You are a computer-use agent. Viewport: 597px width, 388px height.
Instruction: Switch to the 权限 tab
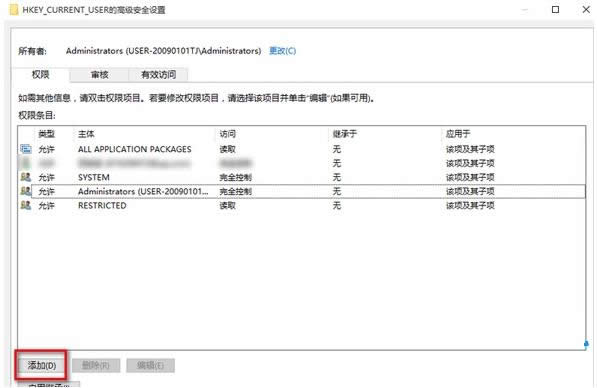click(40, 74)
